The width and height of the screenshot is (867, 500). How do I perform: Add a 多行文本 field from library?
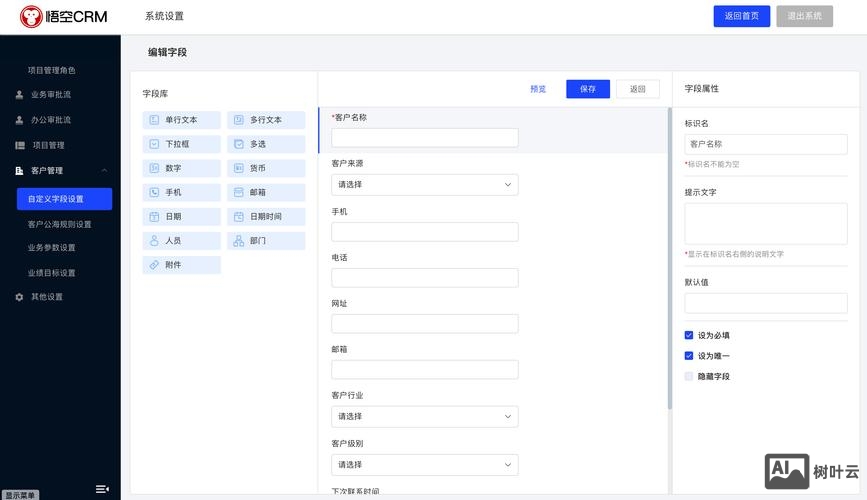click(266, 119)
